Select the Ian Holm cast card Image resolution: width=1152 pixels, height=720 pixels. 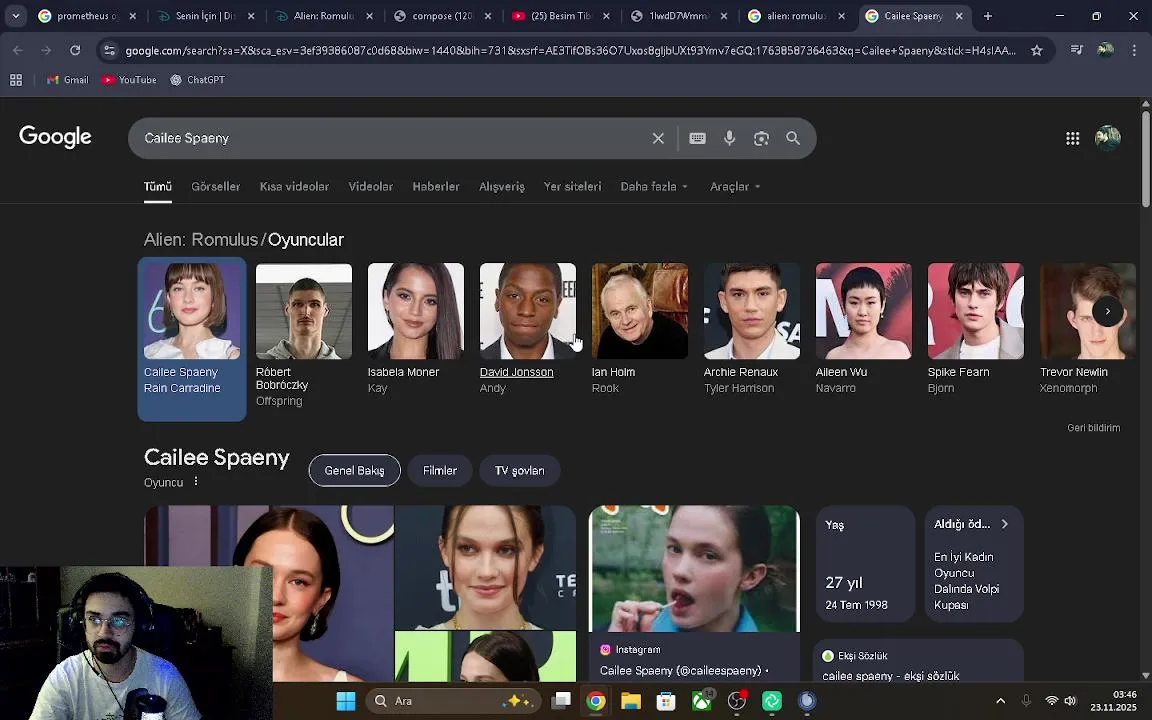640,328
